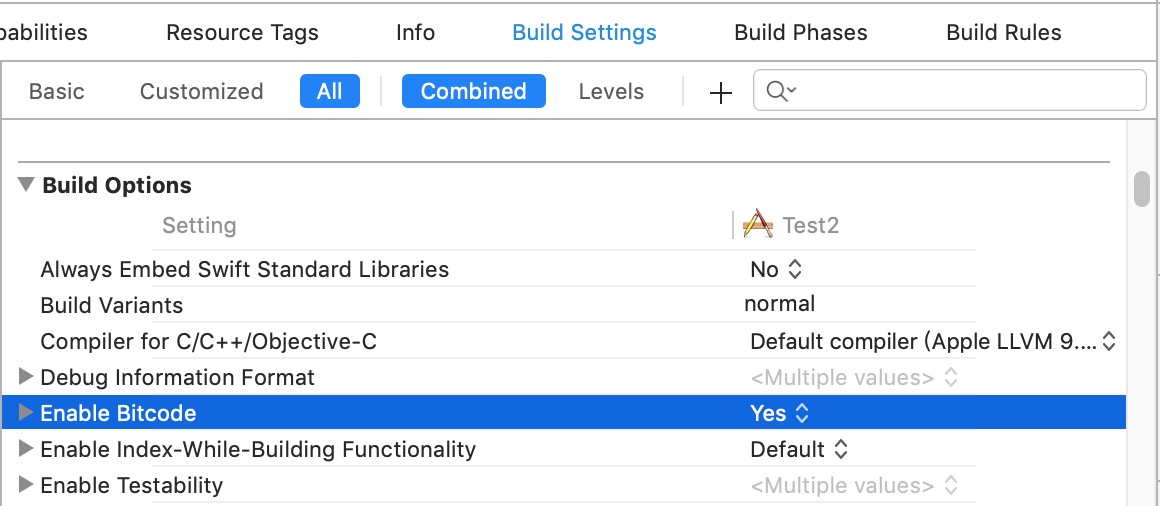
Task: Expand Debug Information Format row
Action: point(27,377)
